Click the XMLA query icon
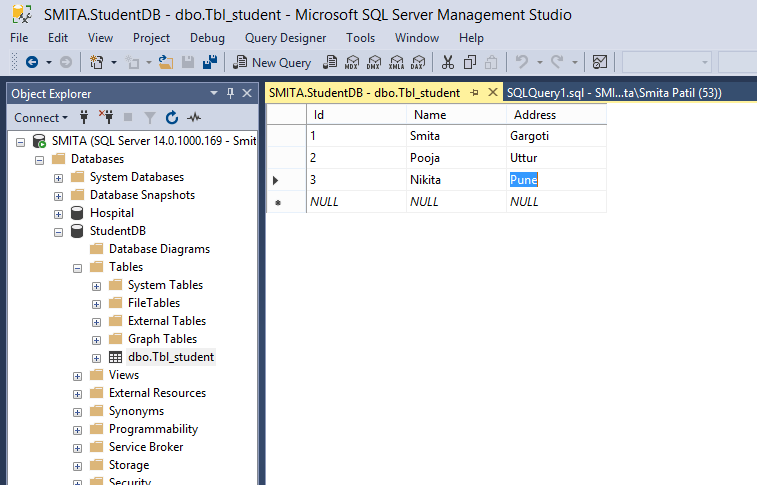This screenshot has width=757, height=485. coord(396,62)
